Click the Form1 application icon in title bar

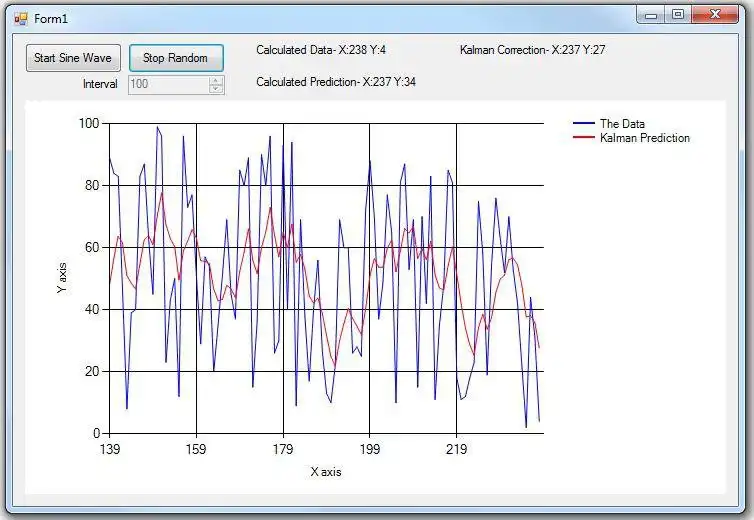(21, 19)
